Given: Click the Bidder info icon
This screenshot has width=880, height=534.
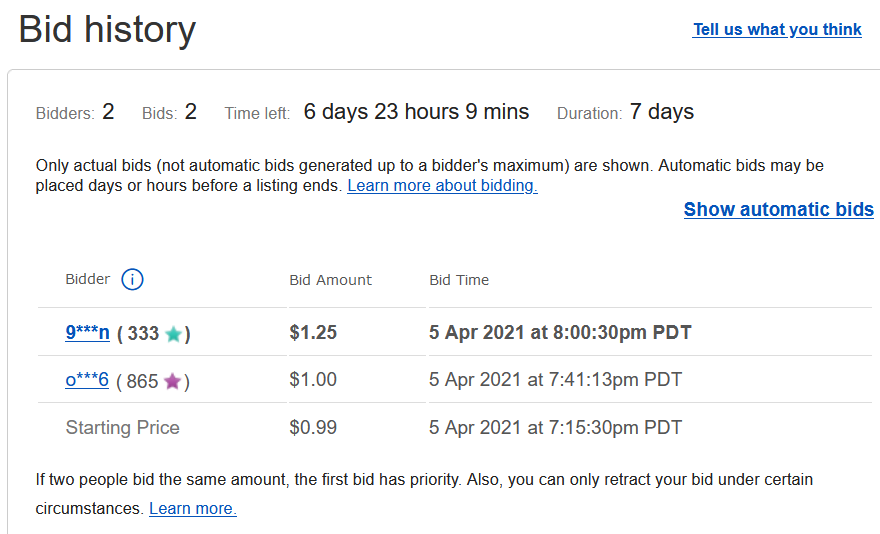Looking at the screenshot, I should [132, 280].
